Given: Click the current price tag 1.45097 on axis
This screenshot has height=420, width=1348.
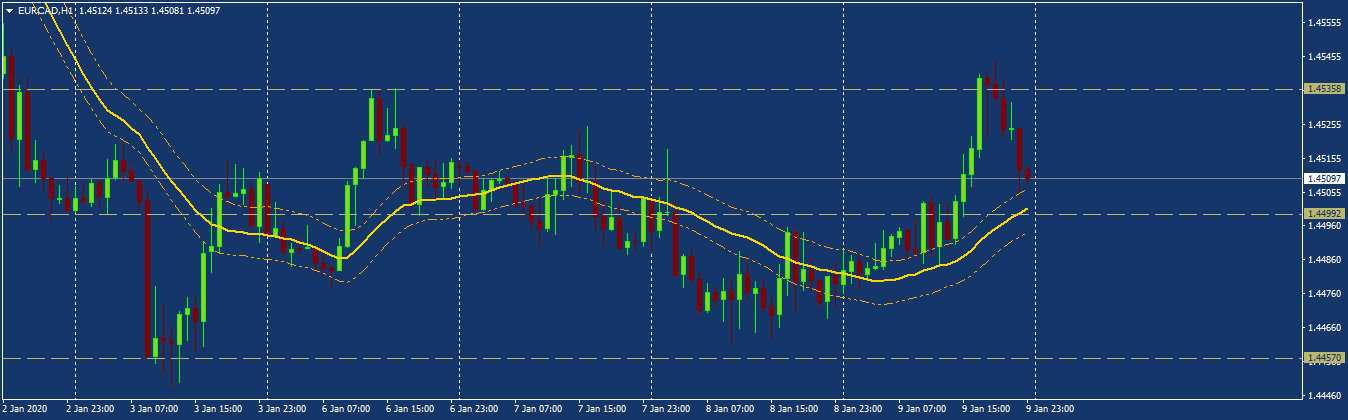Looking at the screenshot, I should pyautogui.click(x=1324, y=178).
